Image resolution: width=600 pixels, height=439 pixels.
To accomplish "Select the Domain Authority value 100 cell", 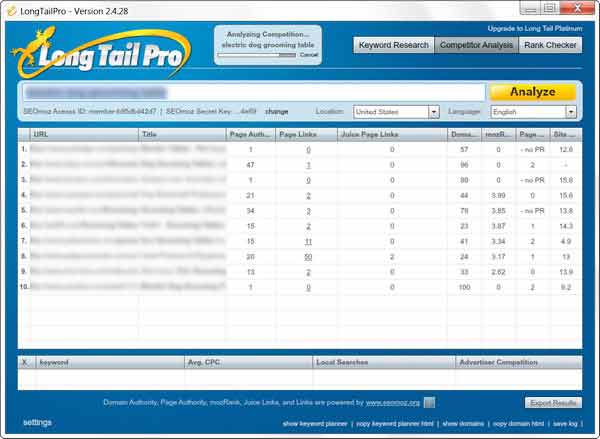I will click(464, 287).
